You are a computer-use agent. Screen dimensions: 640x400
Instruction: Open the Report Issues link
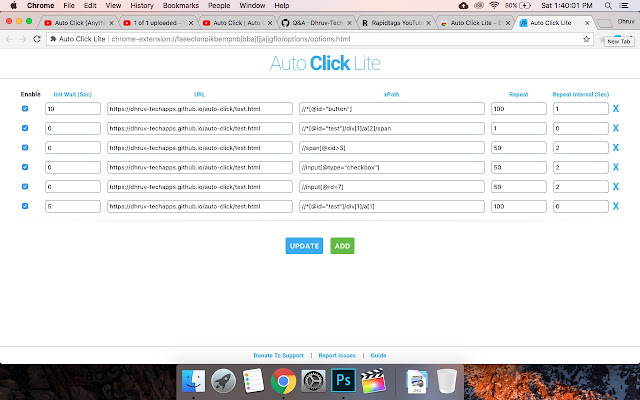click(x=337, y=356)
